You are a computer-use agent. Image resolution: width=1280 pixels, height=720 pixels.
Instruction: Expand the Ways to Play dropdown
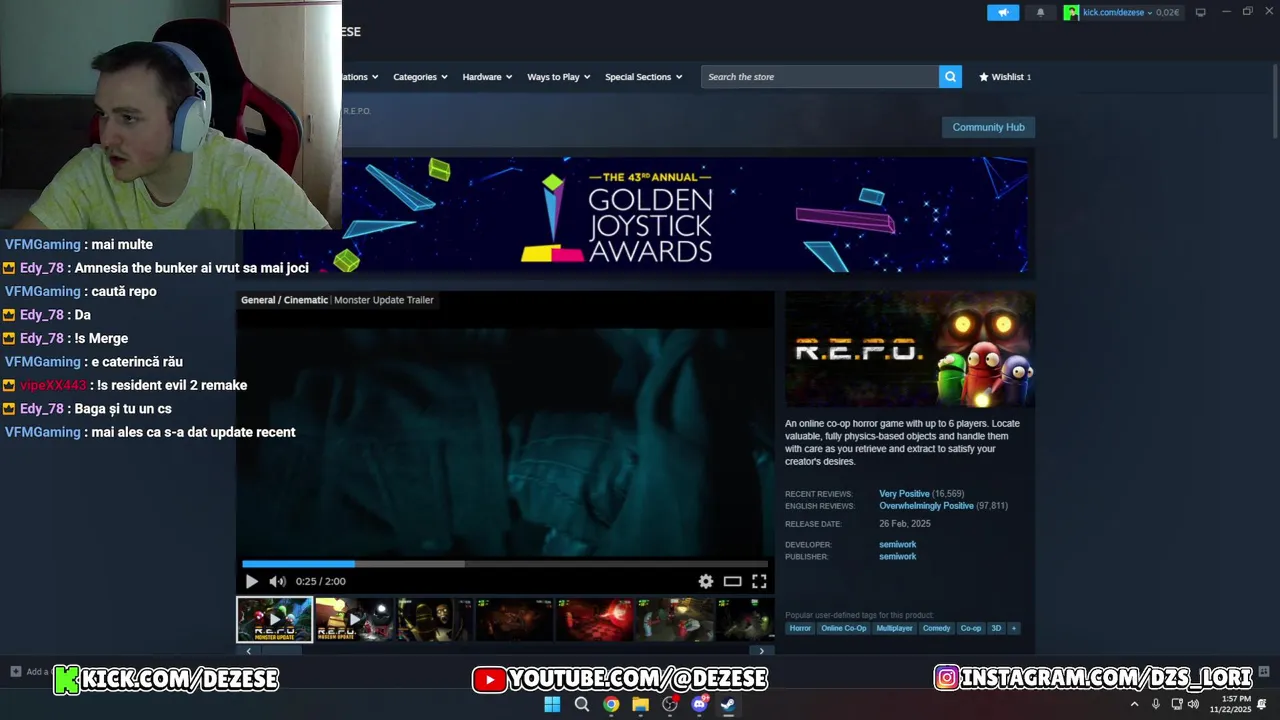pyautogui.click(x=558, y=77)
